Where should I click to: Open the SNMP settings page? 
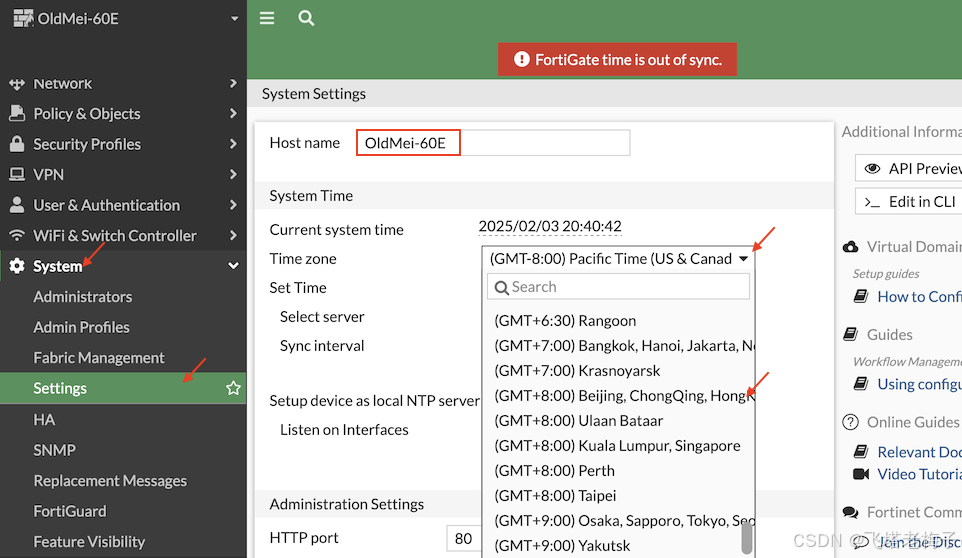point(55,450)
